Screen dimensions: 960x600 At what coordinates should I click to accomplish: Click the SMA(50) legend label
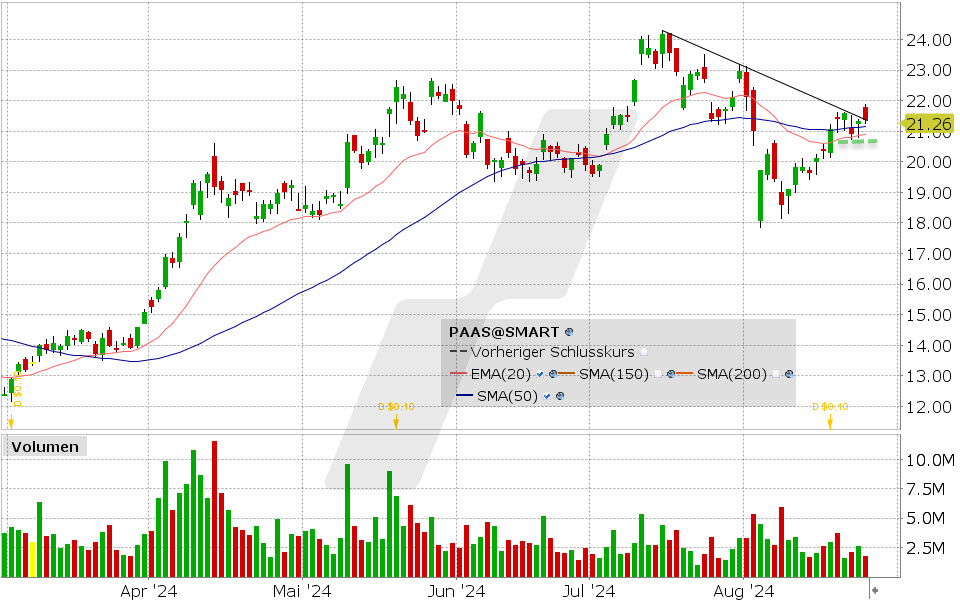[x=507, y=396]
